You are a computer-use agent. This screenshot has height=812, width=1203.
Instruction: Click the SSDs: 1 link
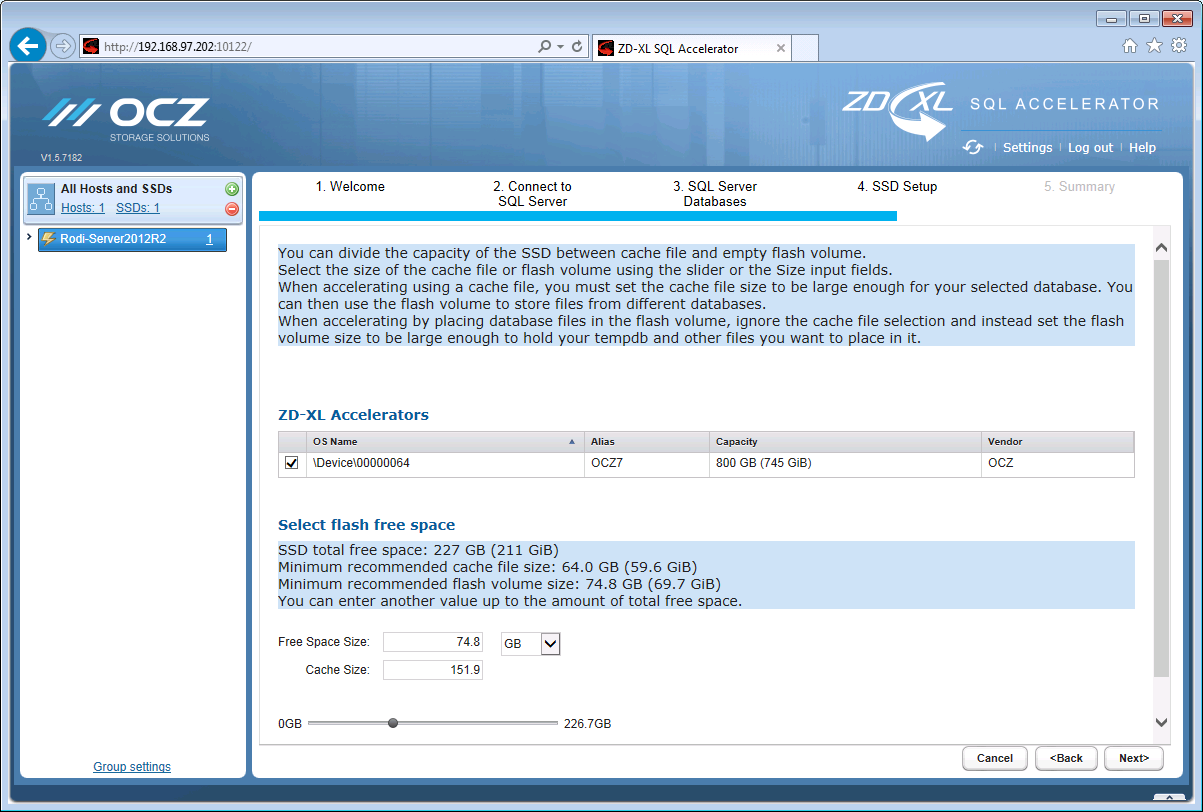[x=138, y=208]
